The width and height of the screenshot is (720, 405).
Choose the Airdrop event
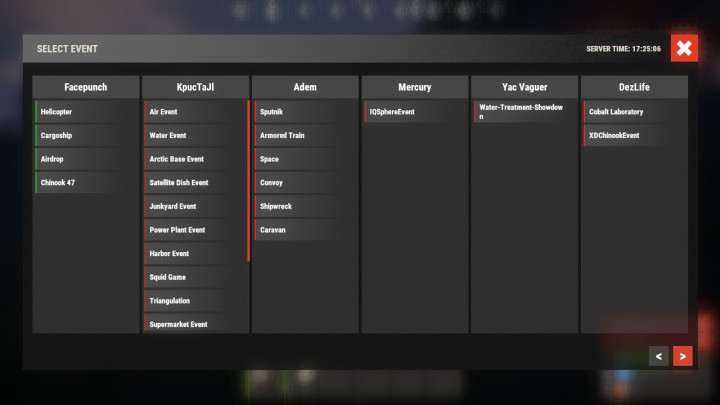(86, 159)
